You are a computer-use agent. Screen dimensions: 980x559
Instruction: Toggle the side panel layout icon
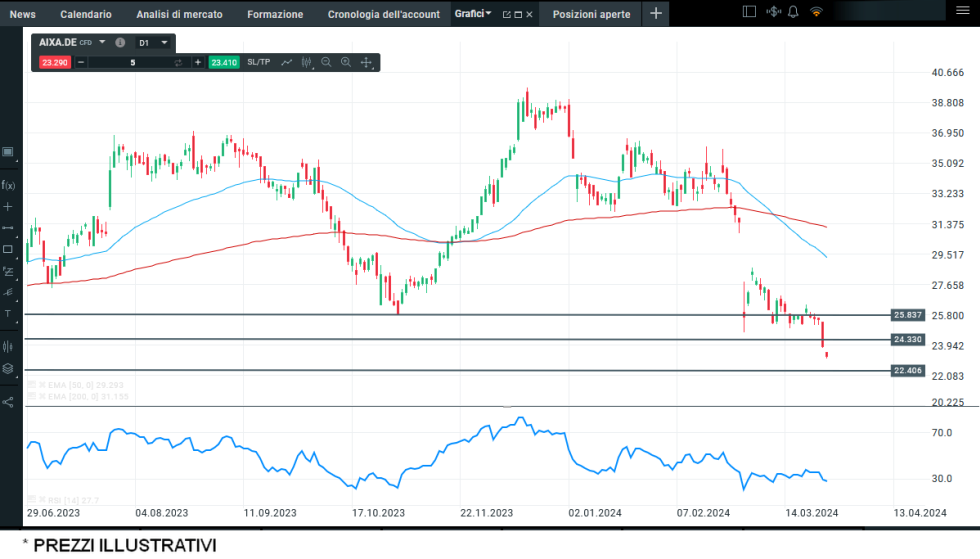[x=749, y=11]
